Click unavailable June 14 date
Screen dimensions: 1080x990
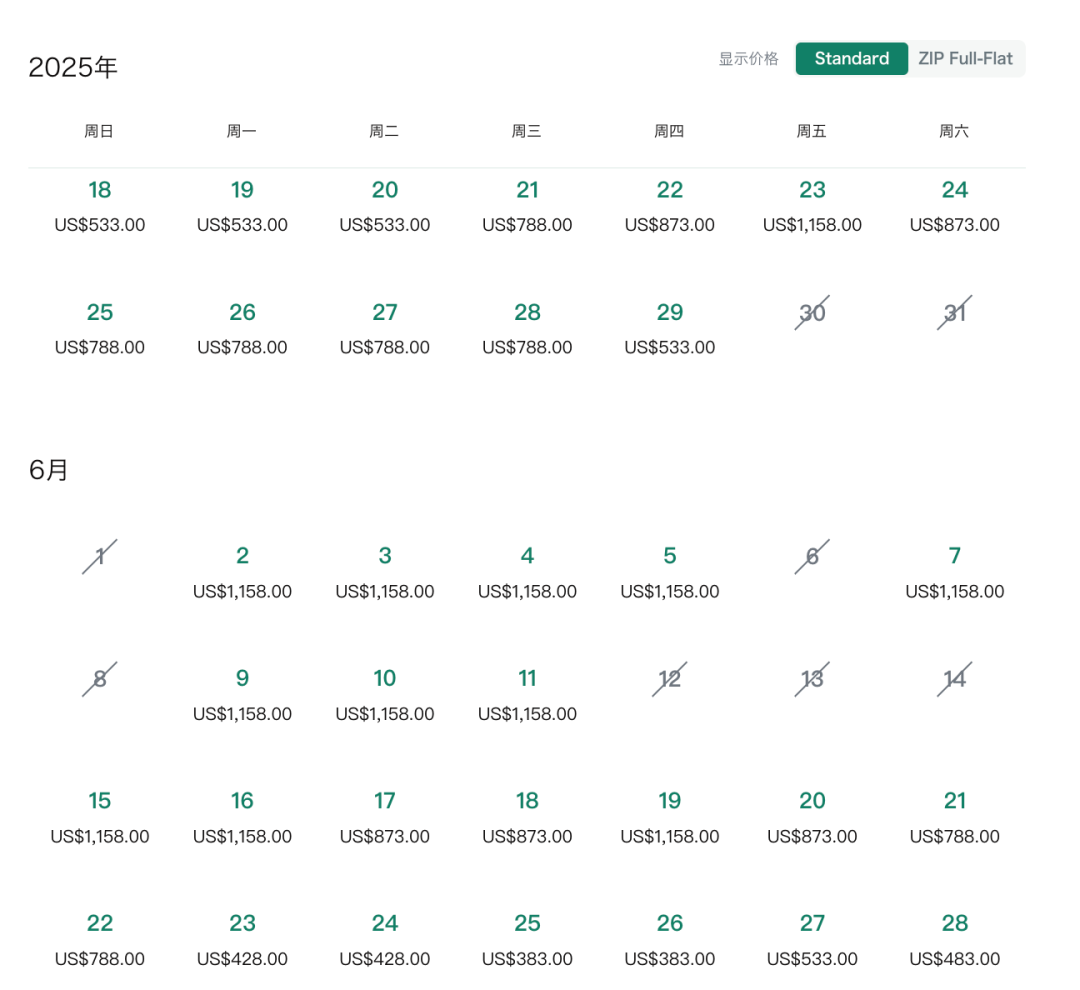click(x=955, y=679)
